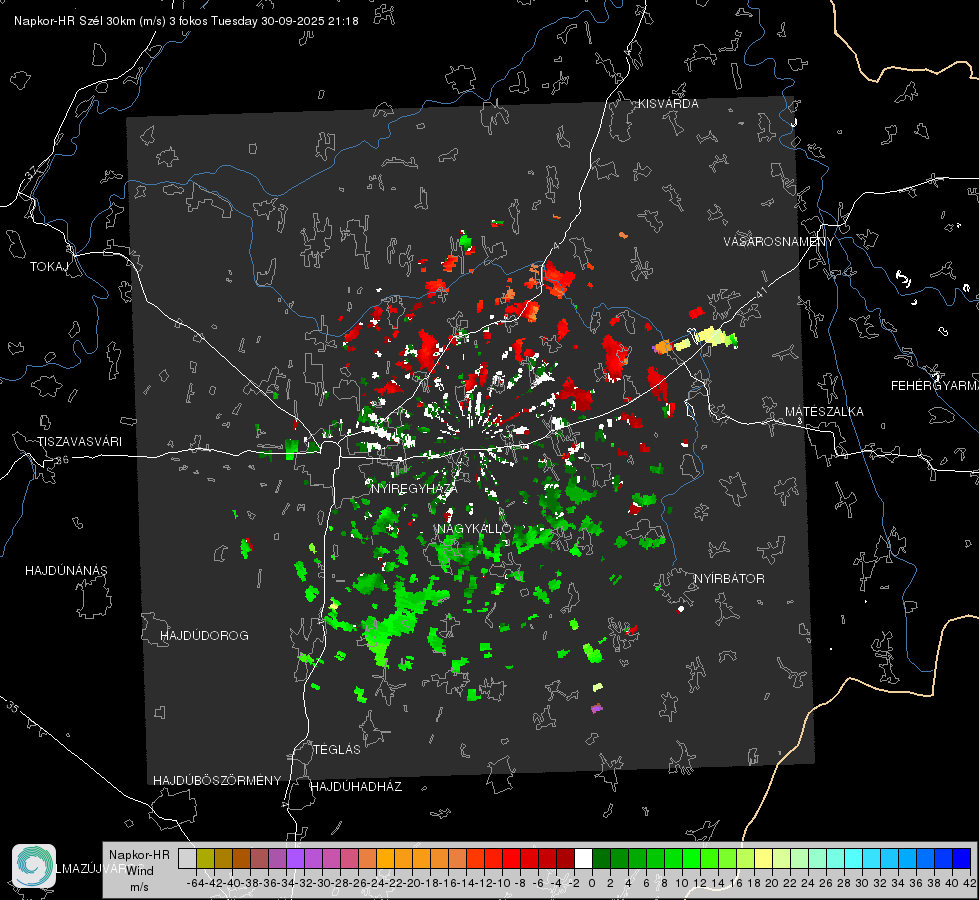Click road number 36 near Tiszavasvári

pos(62,460)
